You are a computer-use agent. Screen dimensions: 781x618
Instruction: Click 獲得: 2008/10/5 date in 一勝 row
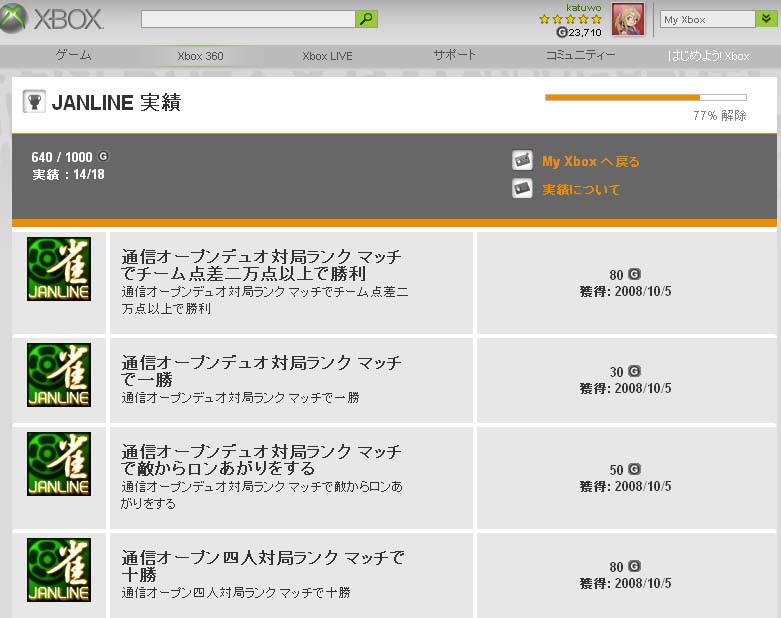[625, 388]
